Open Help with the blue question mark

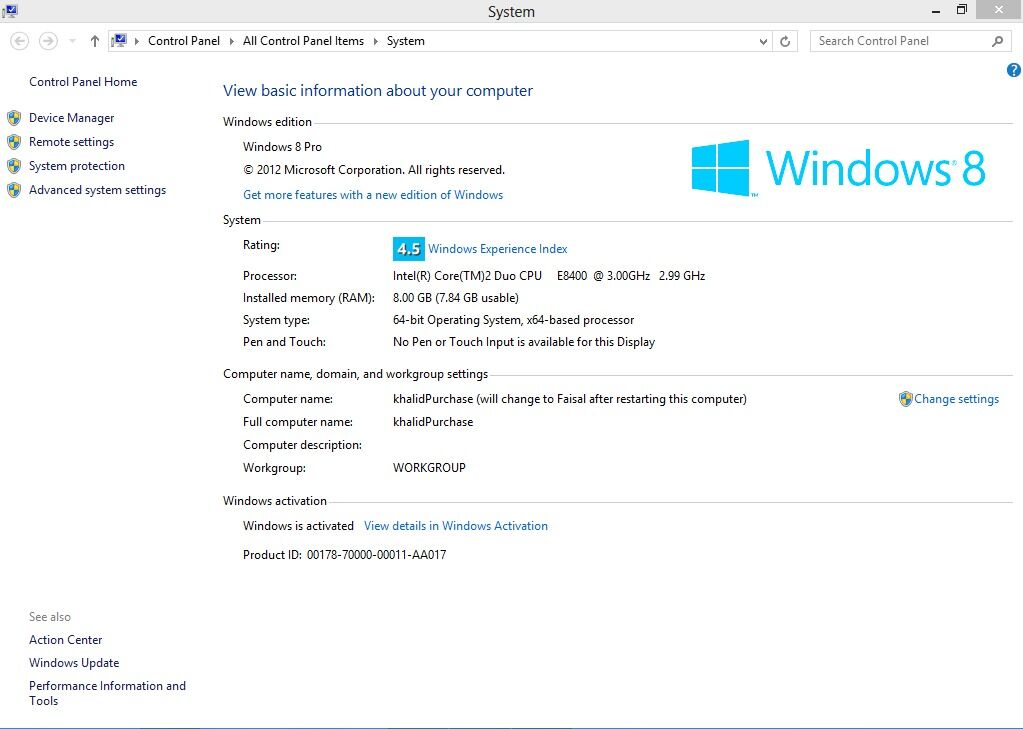tap(1014, 70)
